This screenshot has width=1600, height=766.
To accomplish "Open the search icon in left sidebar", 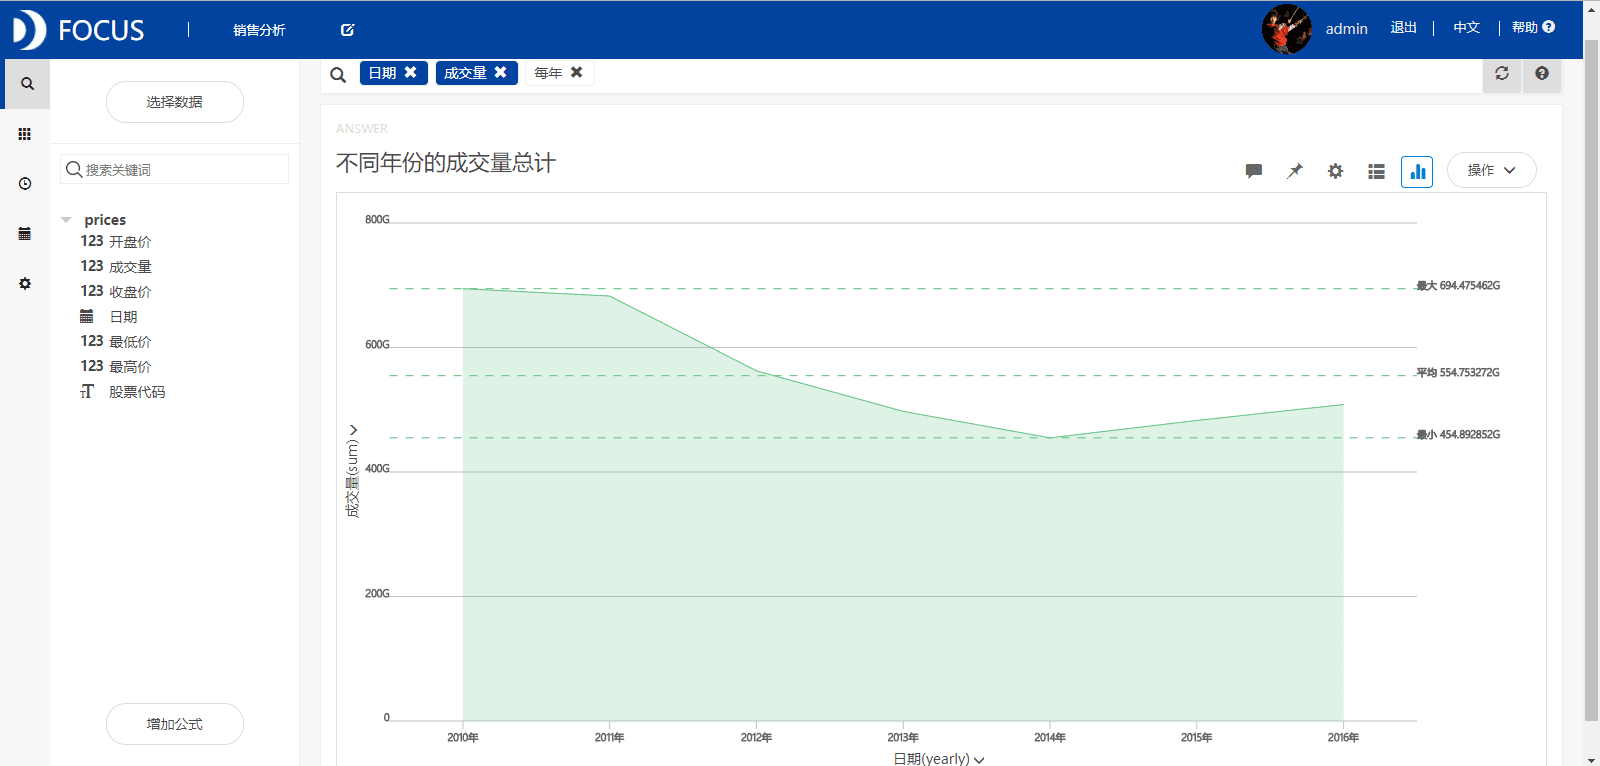I will tap(27, 84).
